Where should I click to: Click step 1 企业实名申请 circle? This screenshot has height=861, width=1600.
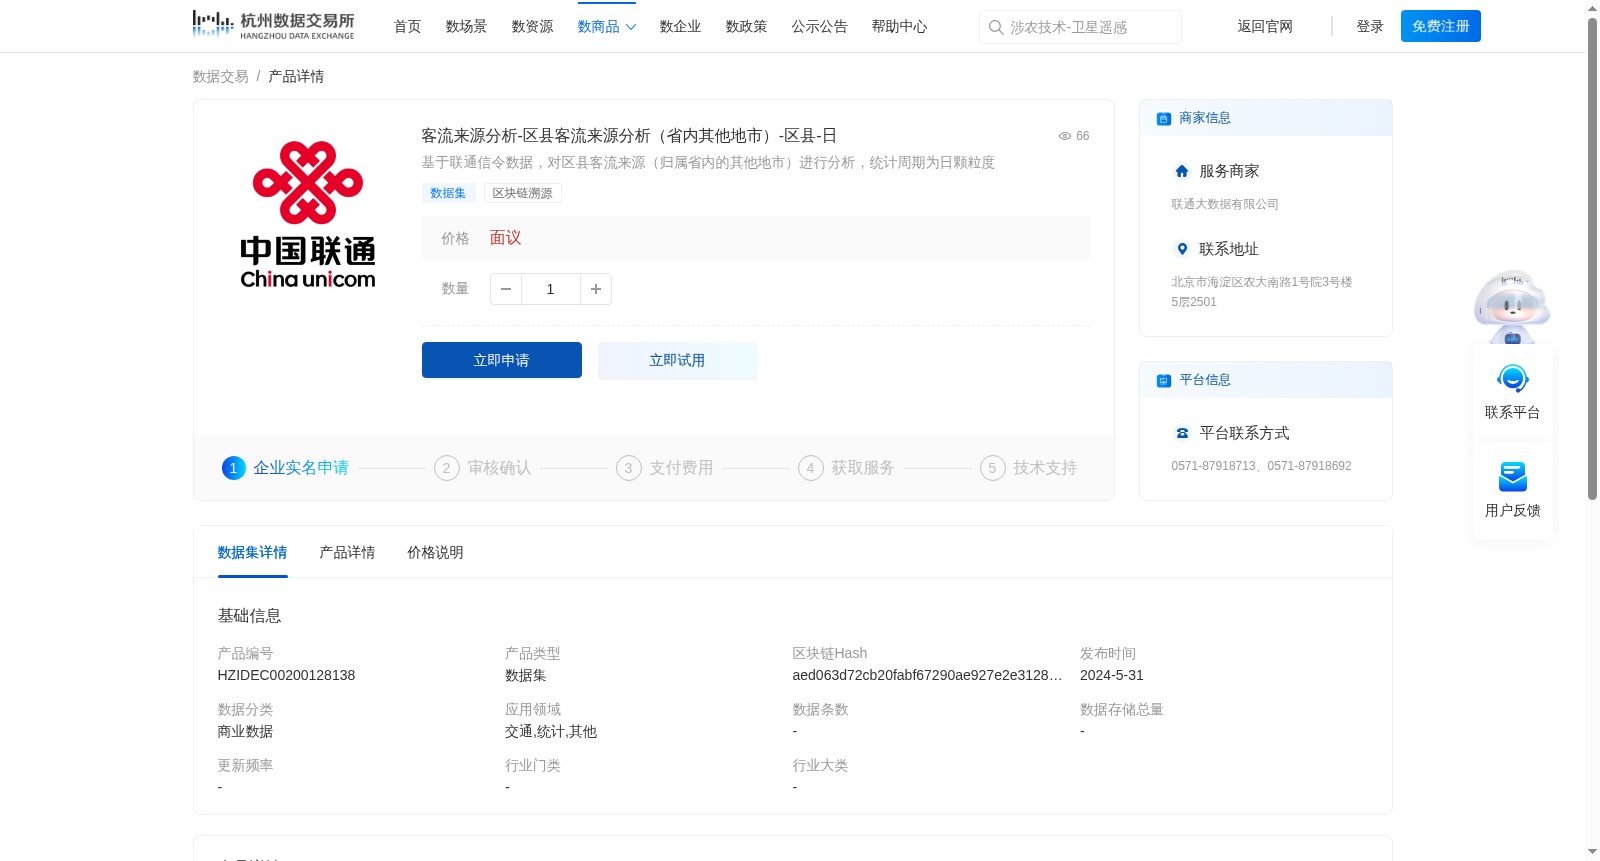point(234,468)
